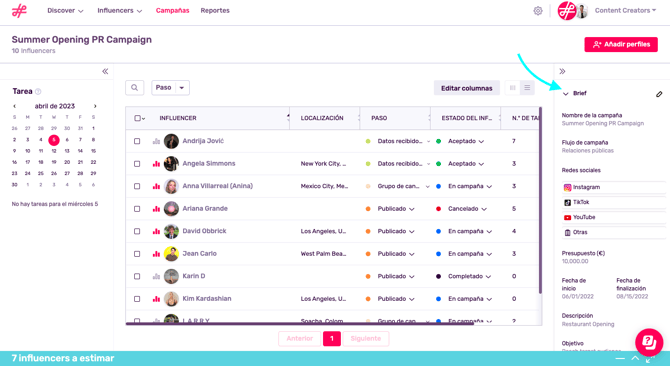The height and width of the screenshot is (366, 670).
Task: Toggle the select-all checkbox in the table header
Action: [137, 118]
